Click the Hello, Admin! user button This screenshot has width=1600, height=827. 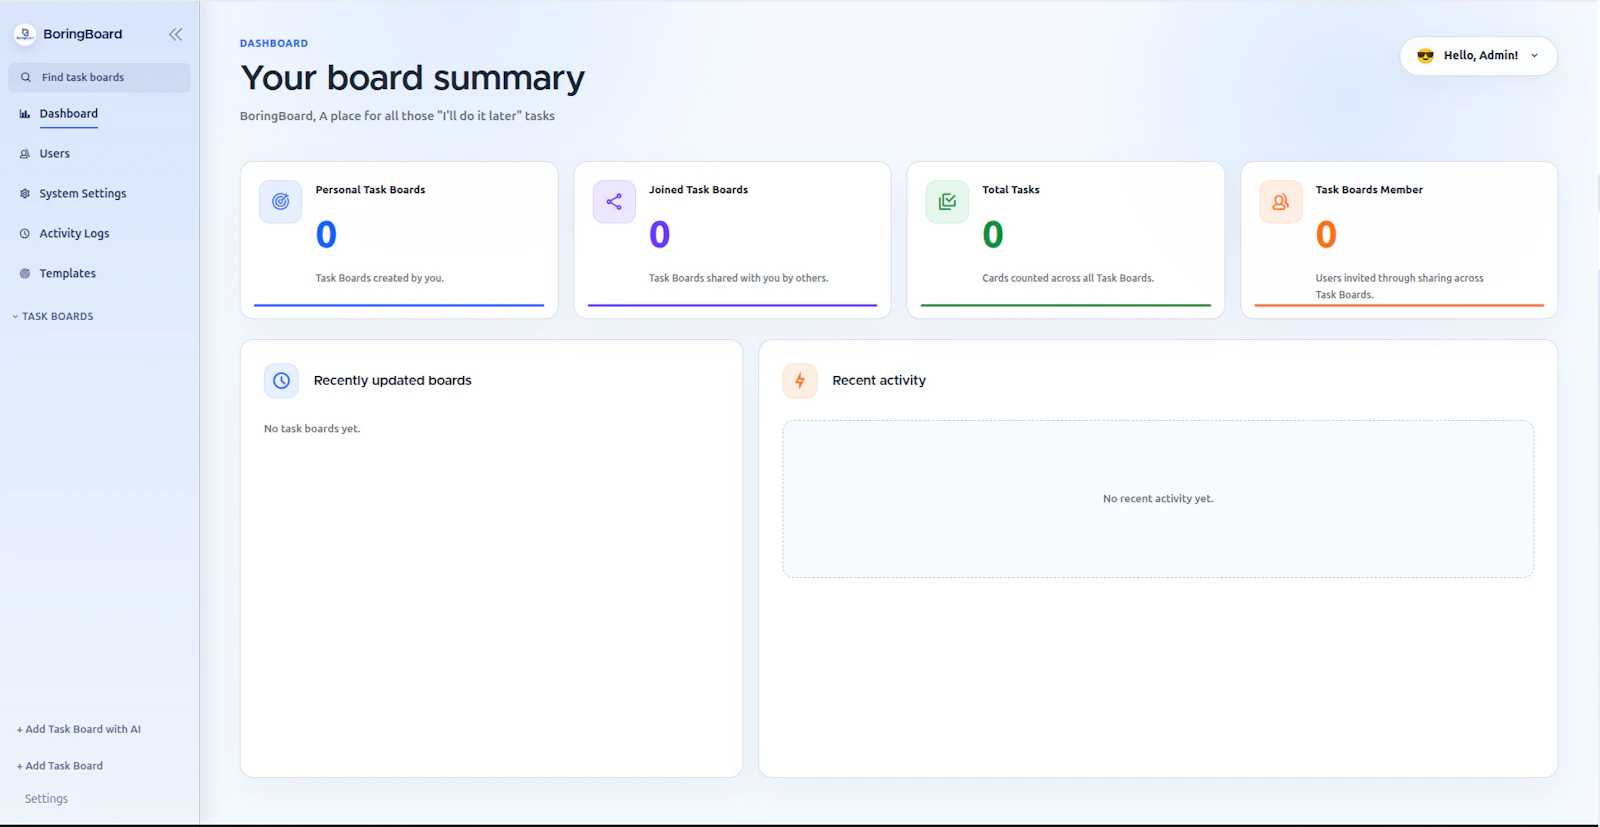pyautogui.click(x=1478, y=56)
